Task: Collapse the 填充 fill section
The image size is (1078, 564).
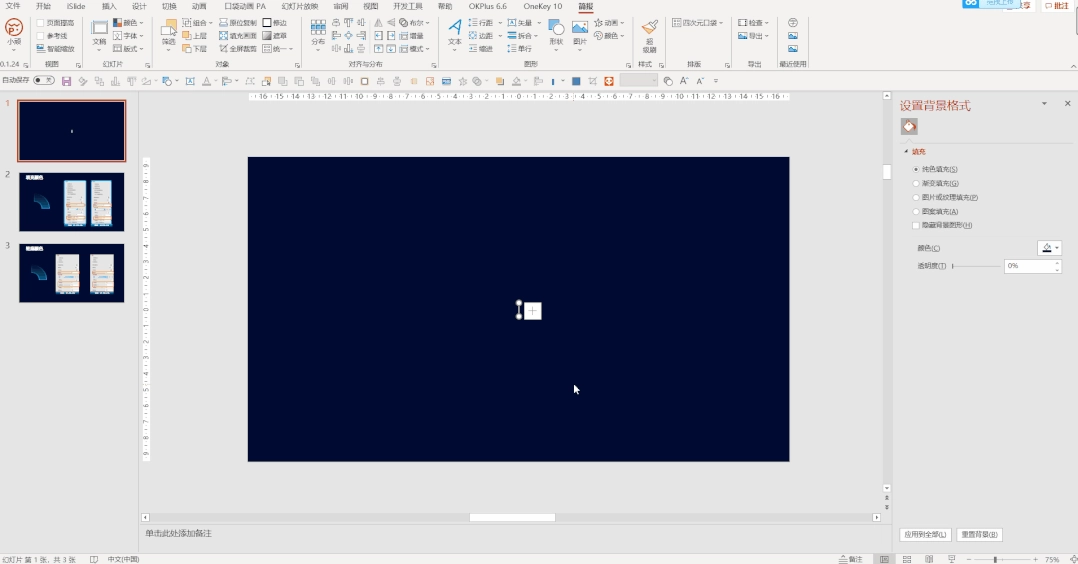Action: (906, 151)
